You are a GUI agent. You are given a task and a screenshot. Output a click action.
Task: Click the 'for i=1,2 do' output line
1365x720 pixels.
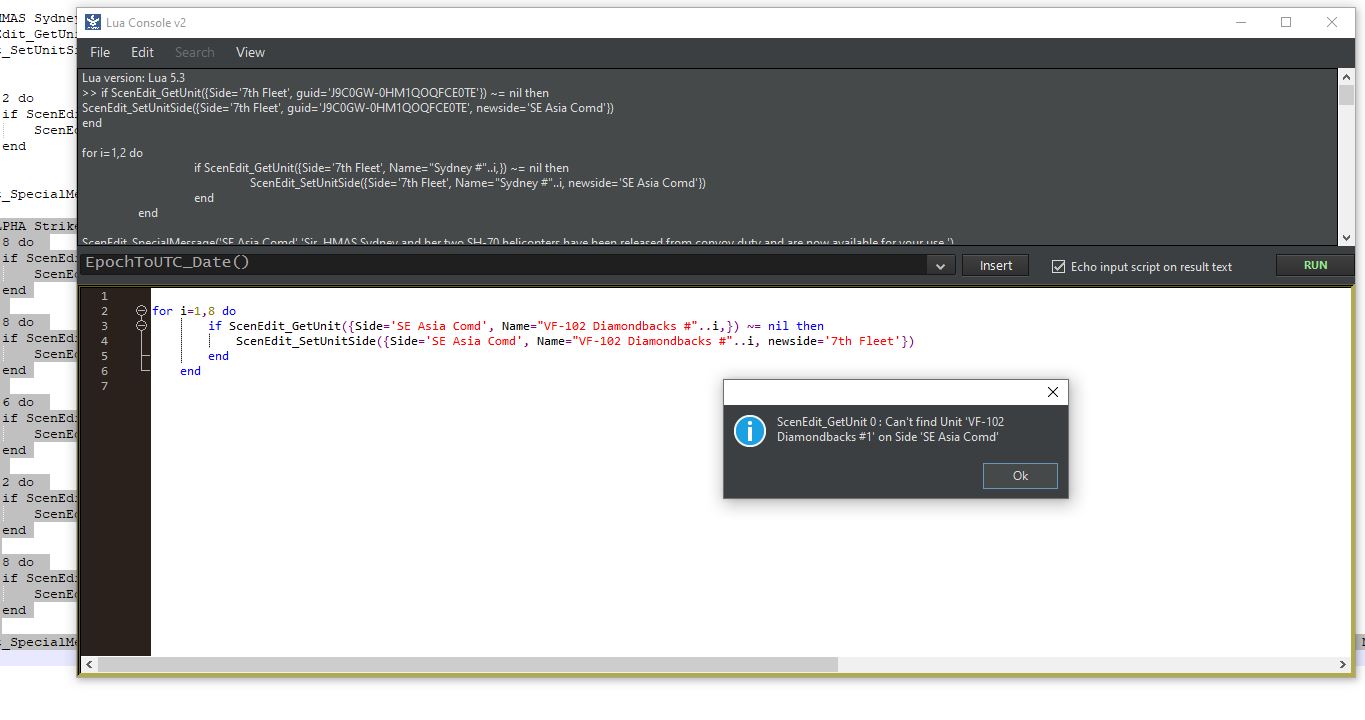112,153
